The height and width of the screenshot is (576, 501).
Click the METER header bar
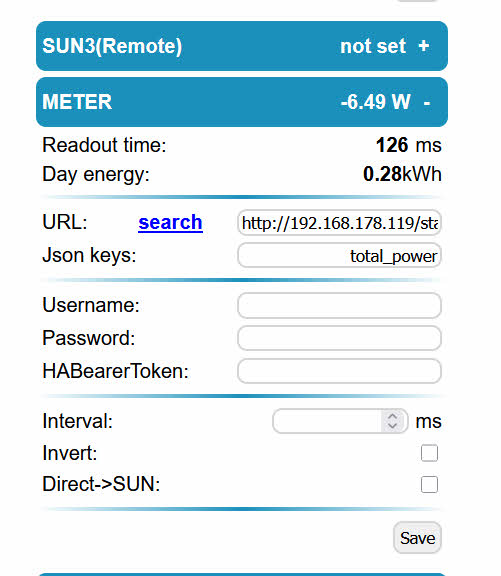point(242,102)
